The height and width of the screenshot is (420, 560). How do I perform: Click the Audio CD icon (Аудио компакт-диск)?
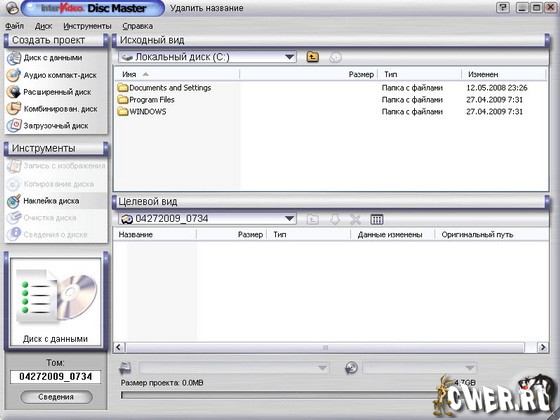click(14, 75)
